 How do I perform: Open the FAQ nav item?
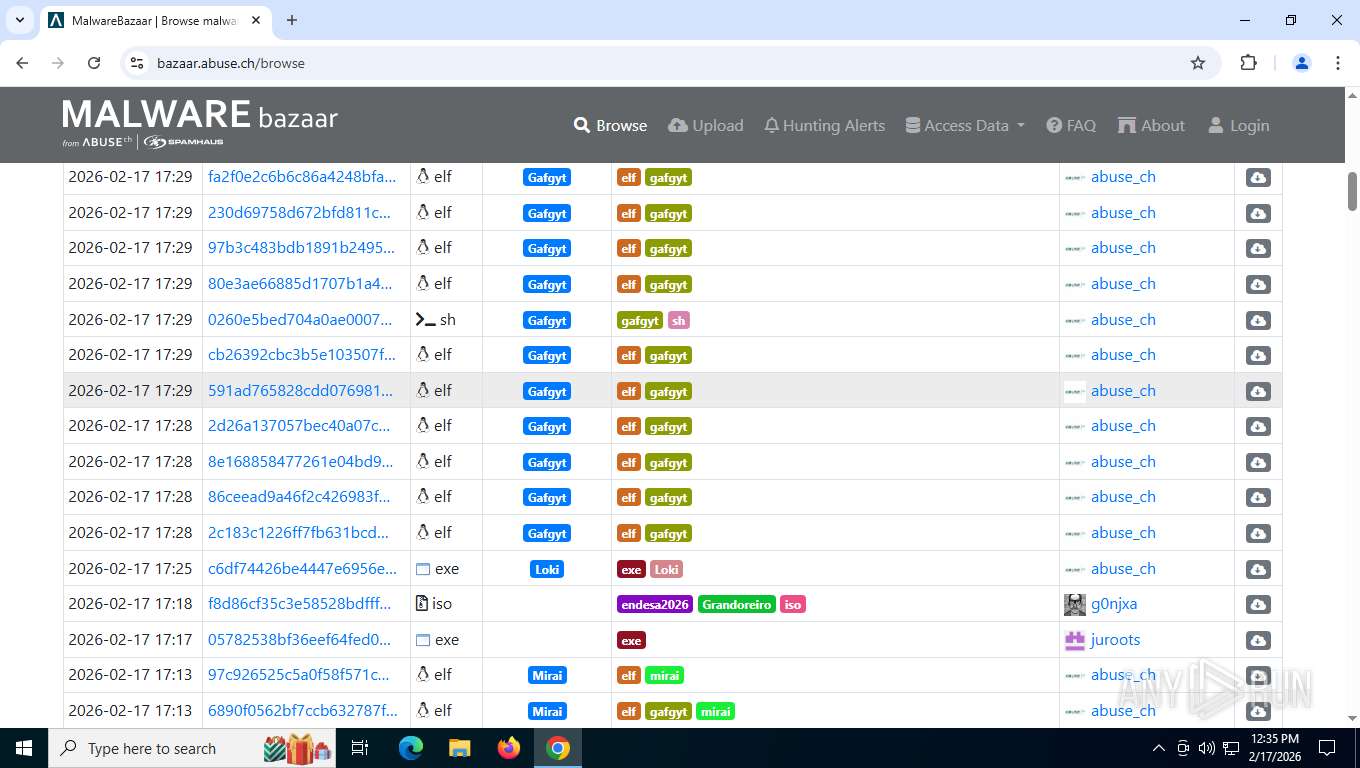click(1071, 125)
